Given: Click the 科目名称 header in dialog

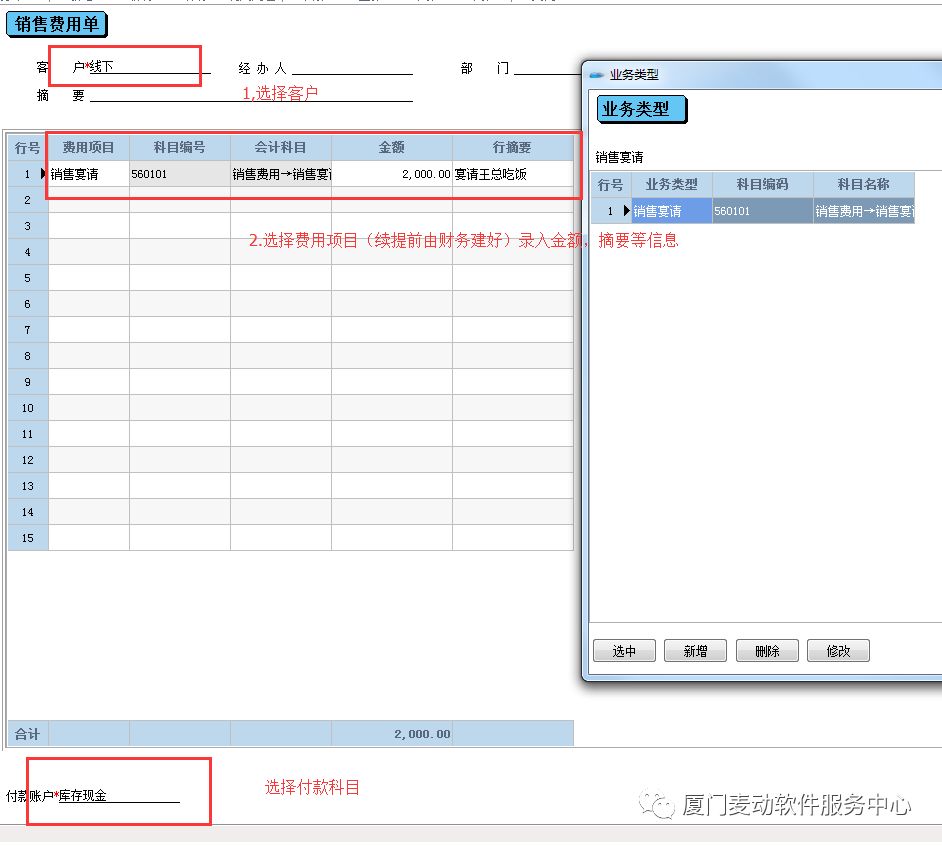Looking at the screenshot, I should pos(863,185).
